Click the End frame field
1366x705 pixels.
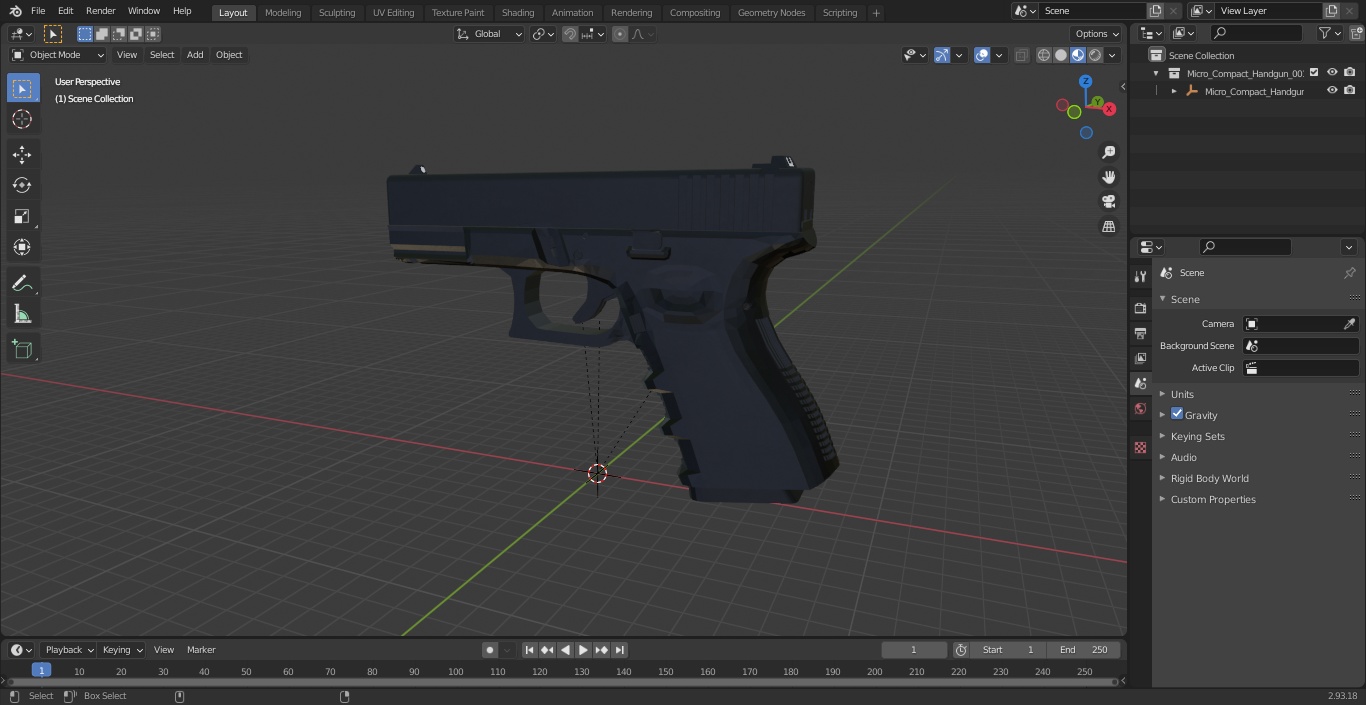coord(1084,650)
